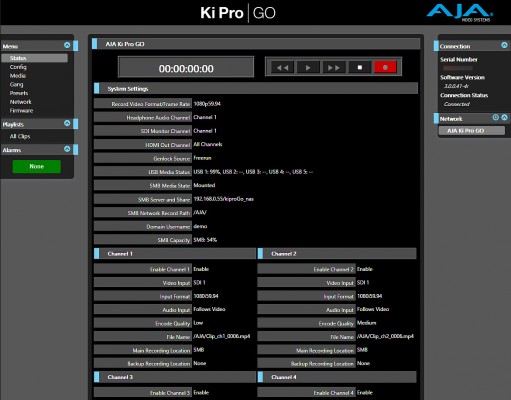Open the Firmware menu item

tap(21, 110)
